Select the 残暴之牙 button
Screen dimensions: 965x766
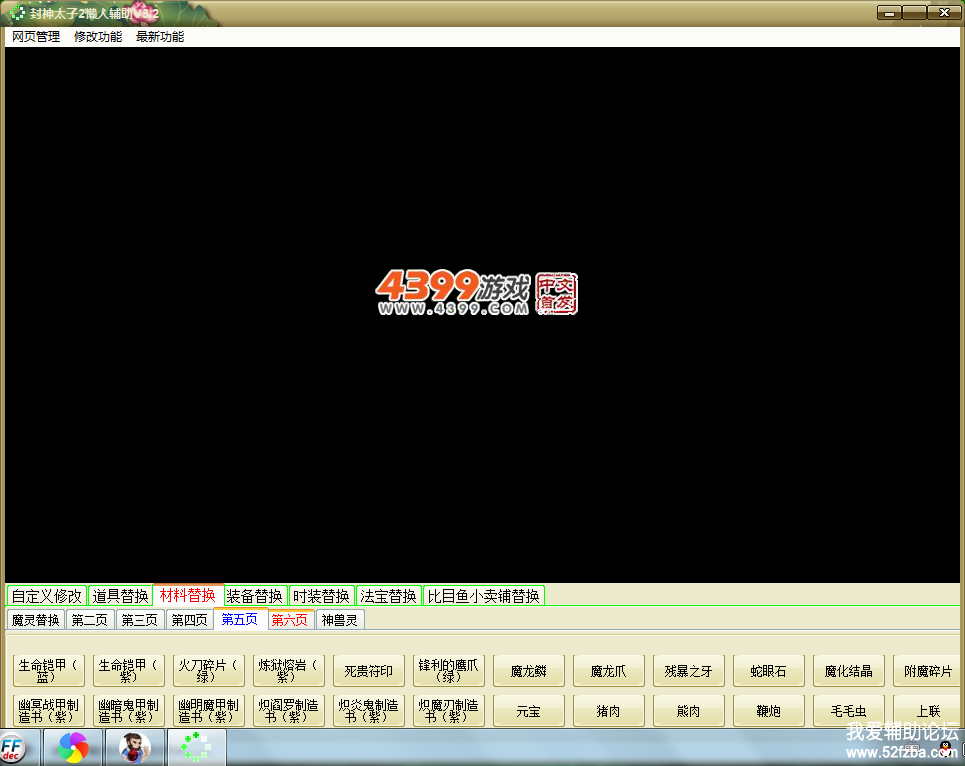[689, 671]
